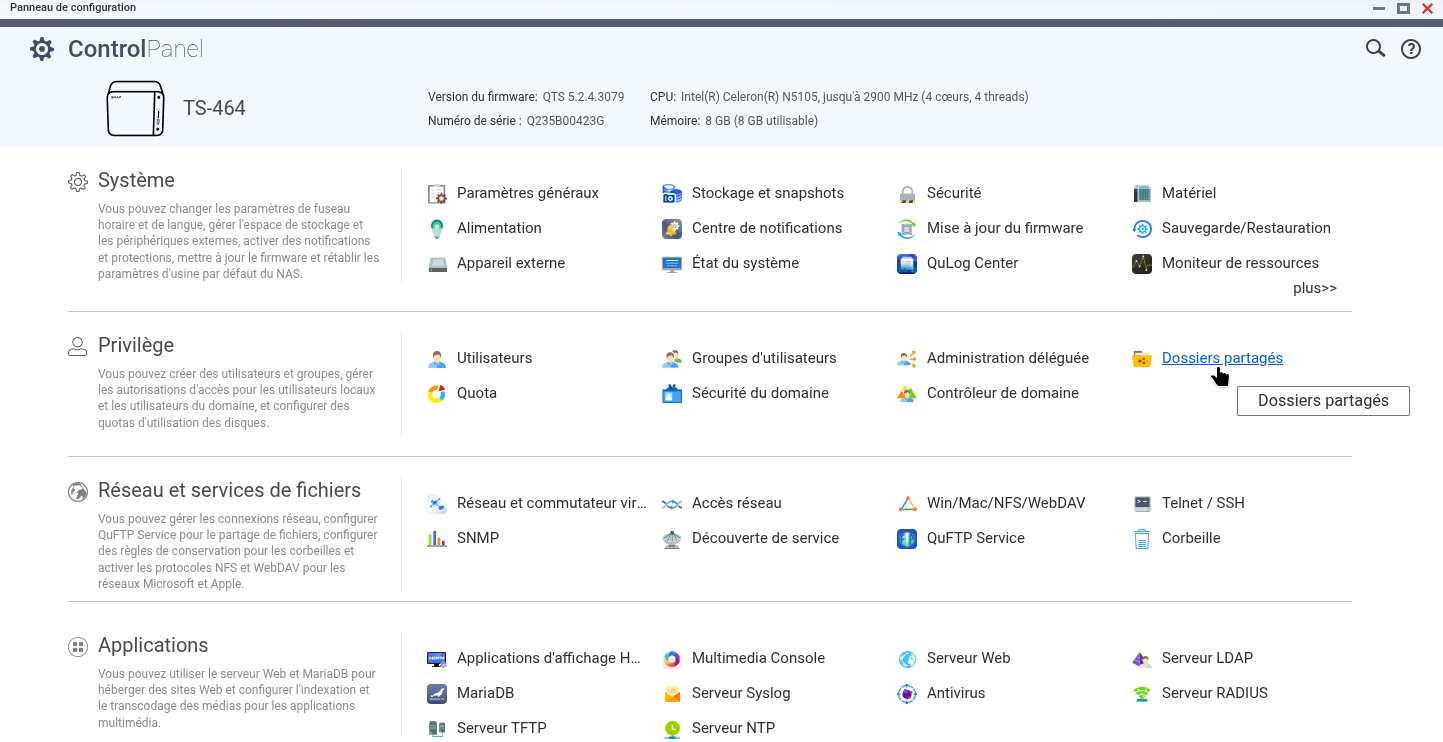This screenshot has width=1443, height=742.
Task: Click the Mise à jour du firmware icon
Action: [x=907, y=228]
